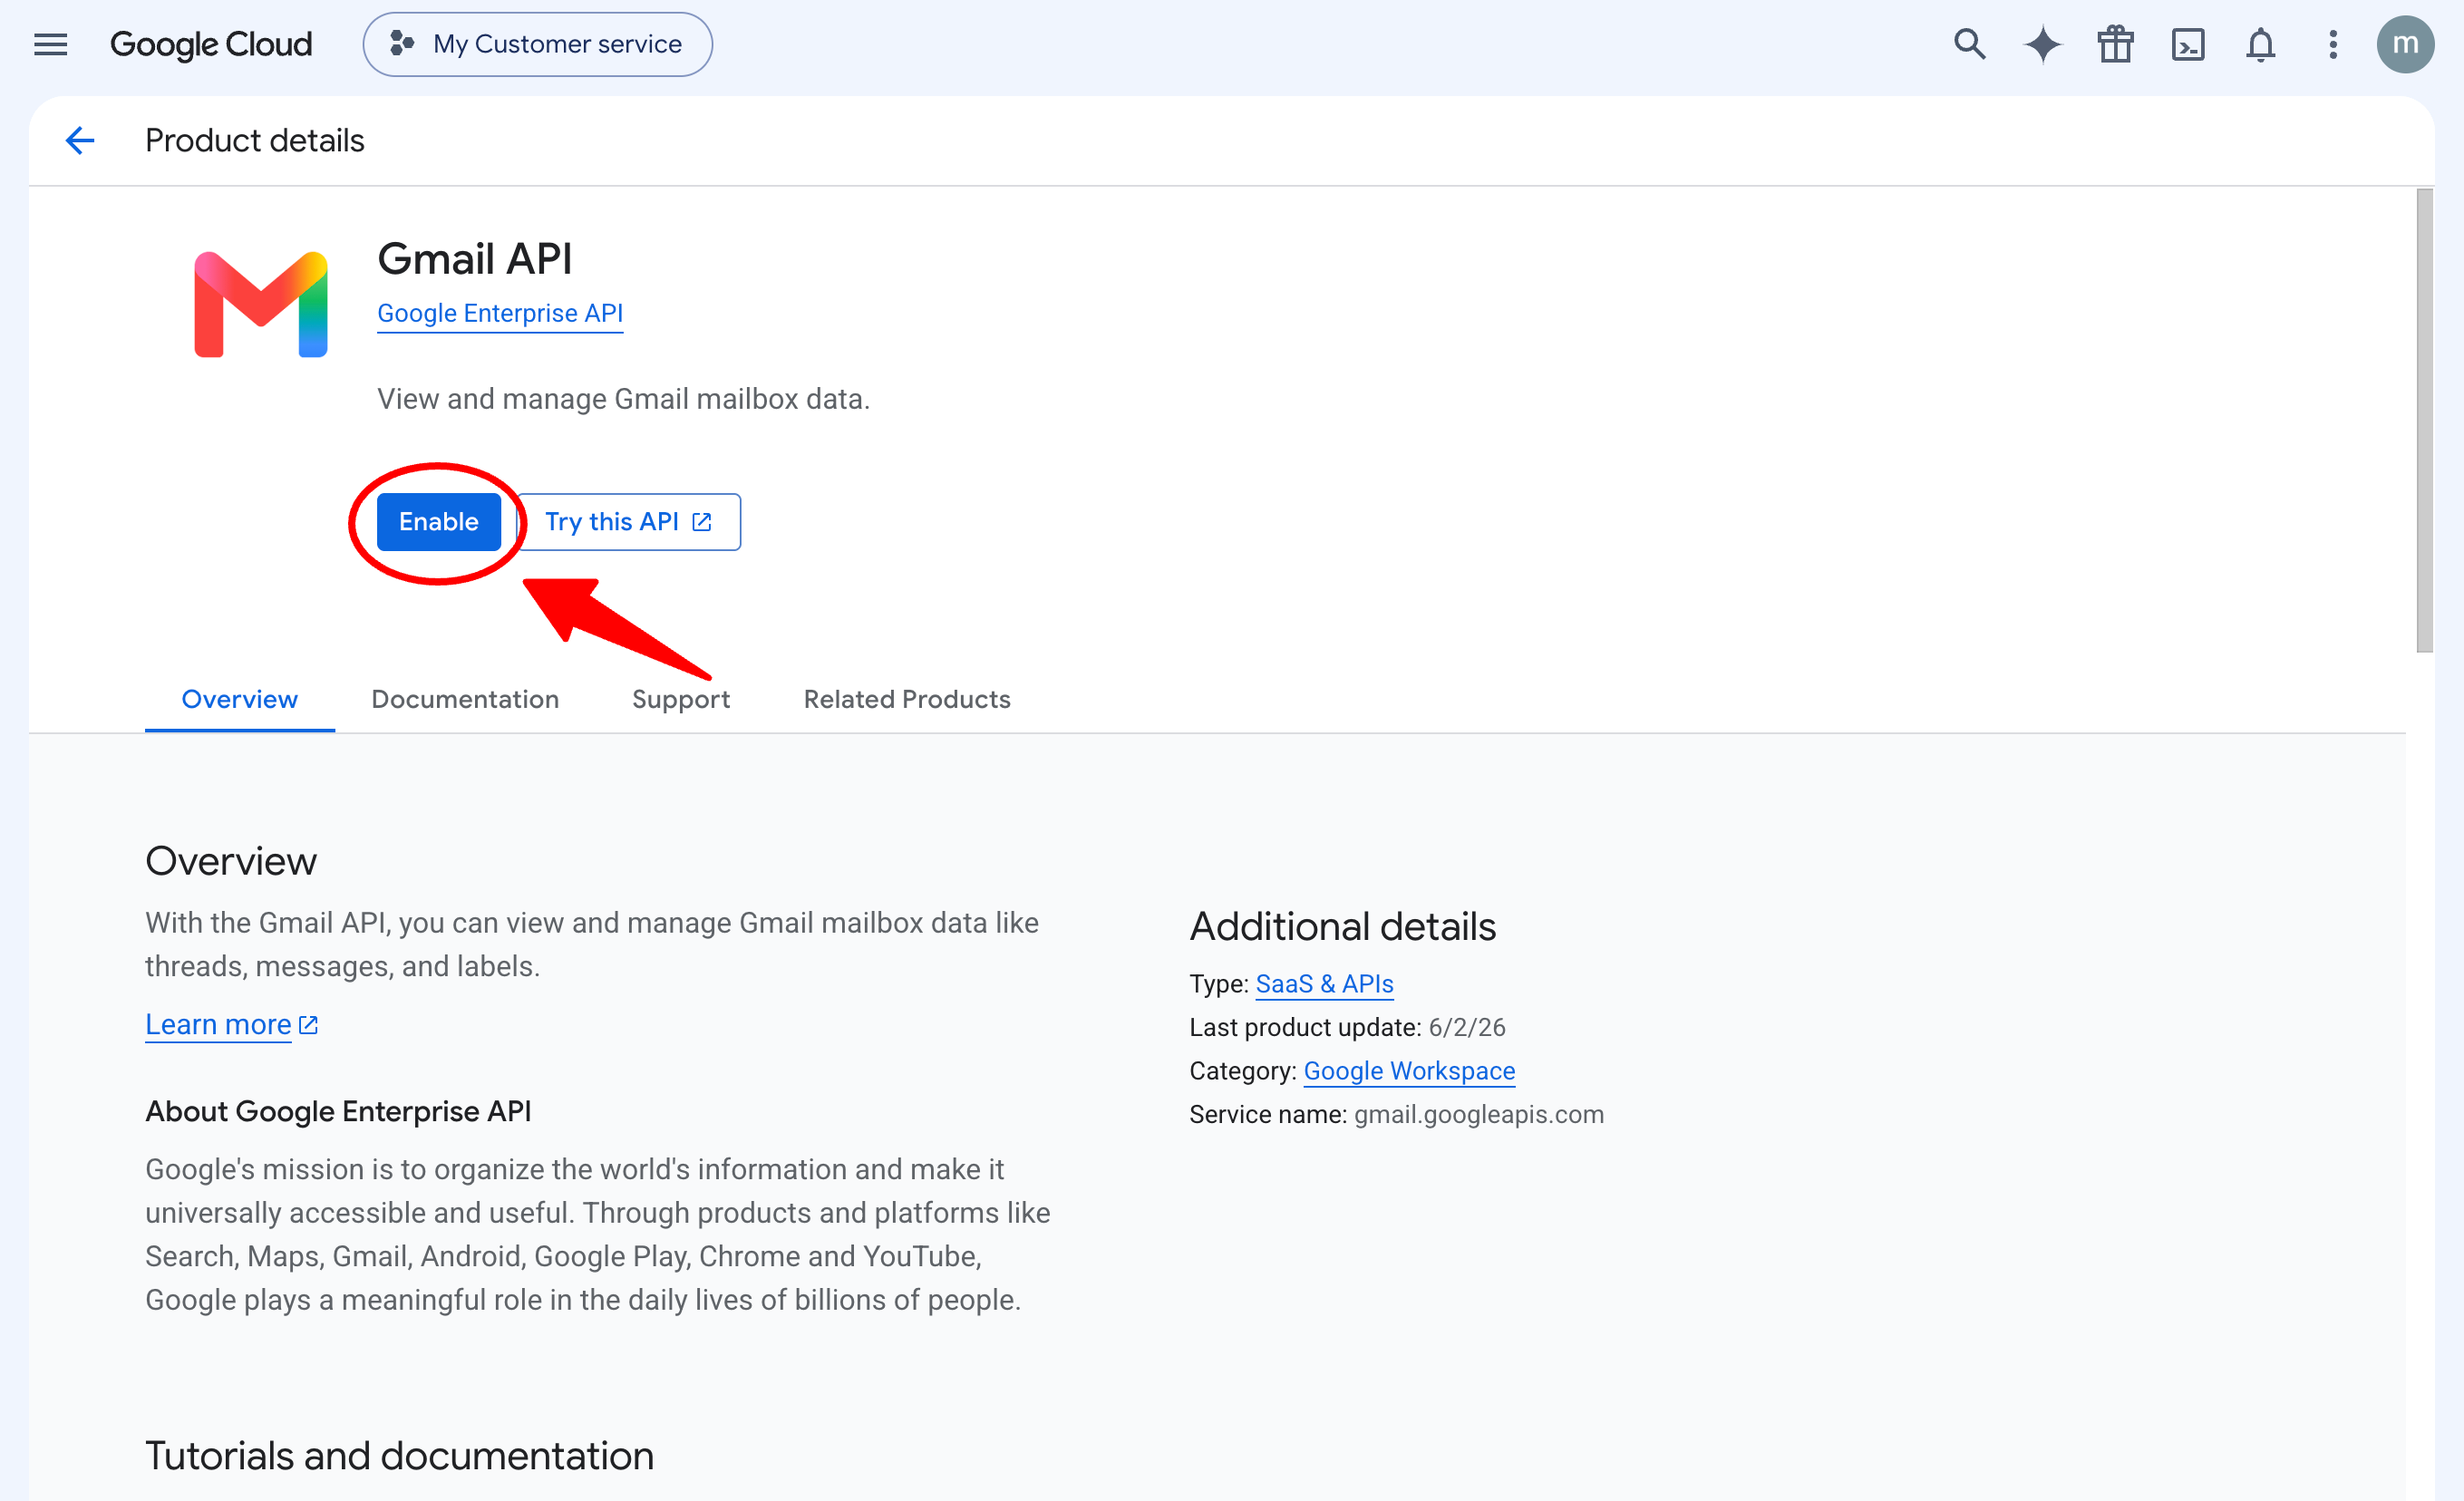Click the gift box free trial icon
The image size is (2464, 1501).
pyautogui.click(x=2115, y=44)
